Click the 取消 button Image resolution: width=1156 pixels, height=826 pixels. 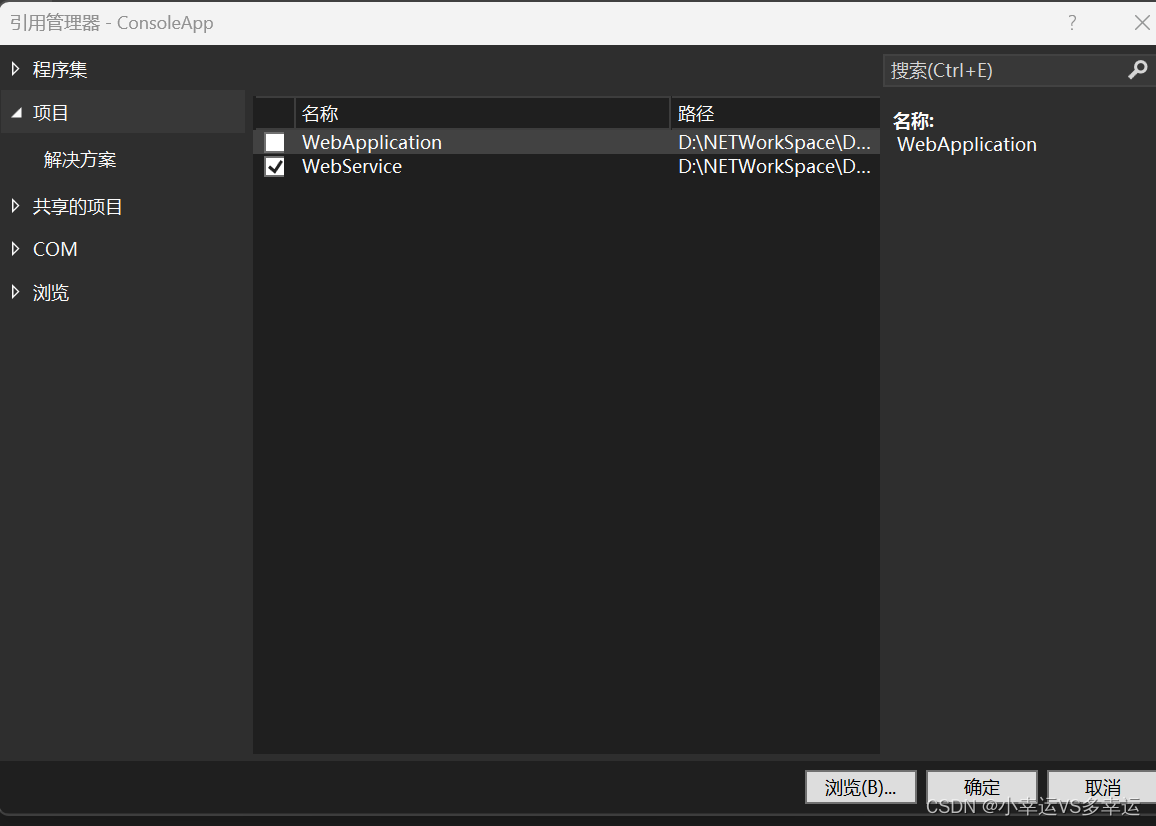1102,787
